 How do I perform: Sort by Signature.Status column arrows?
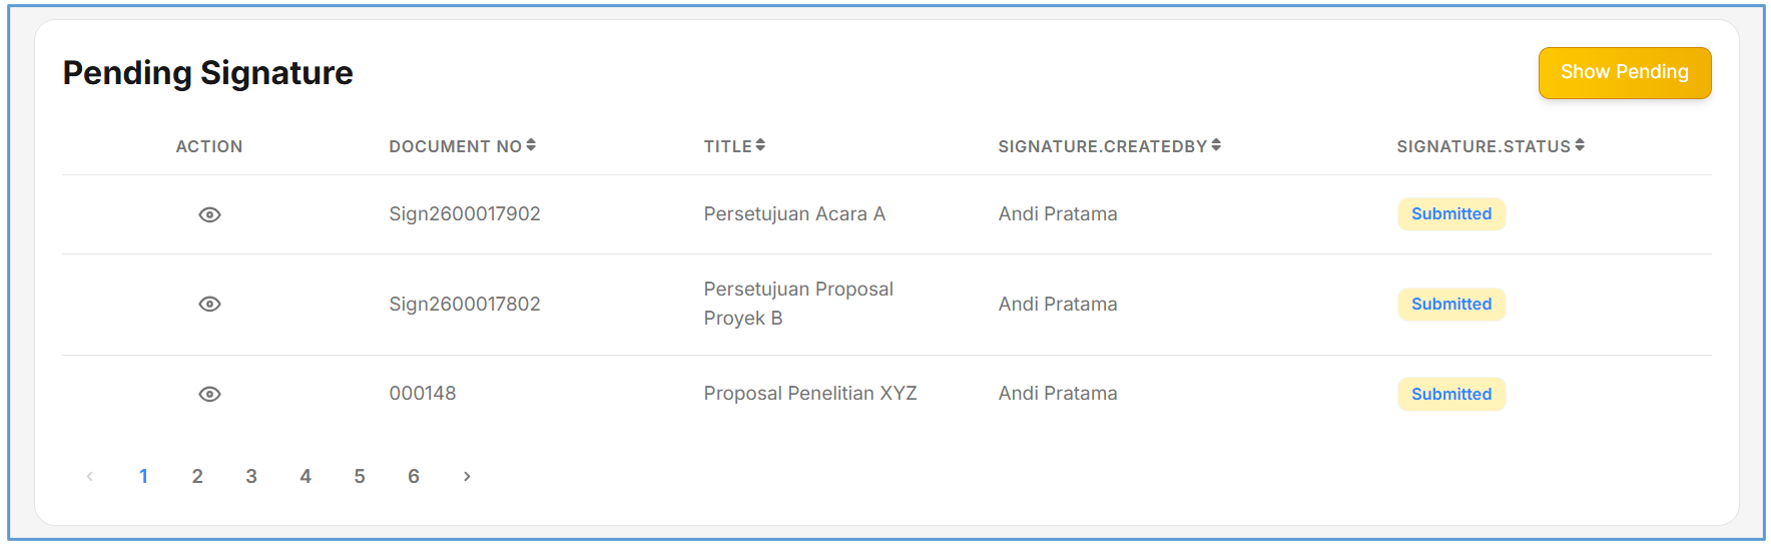1579,146
